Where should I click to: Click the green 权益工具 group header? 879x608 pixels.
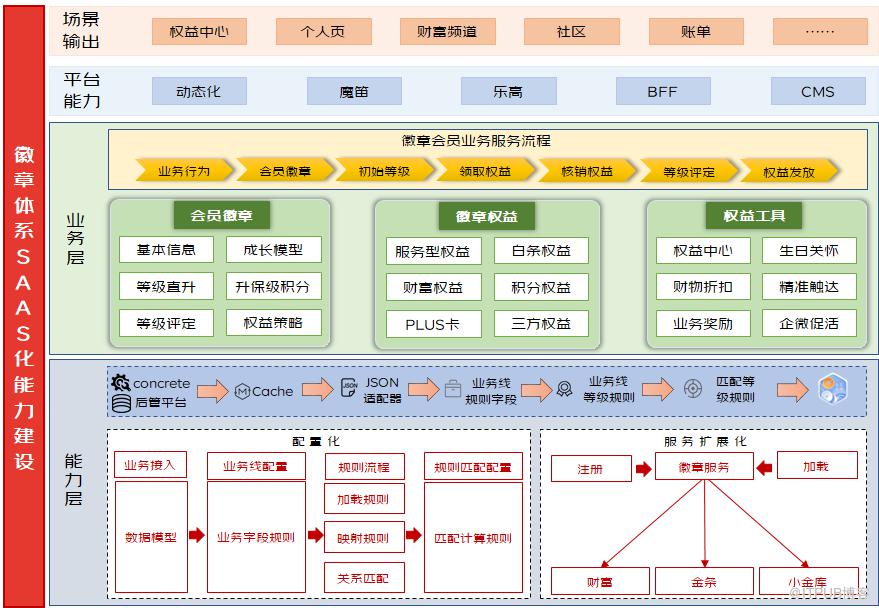tap(754, 215)
